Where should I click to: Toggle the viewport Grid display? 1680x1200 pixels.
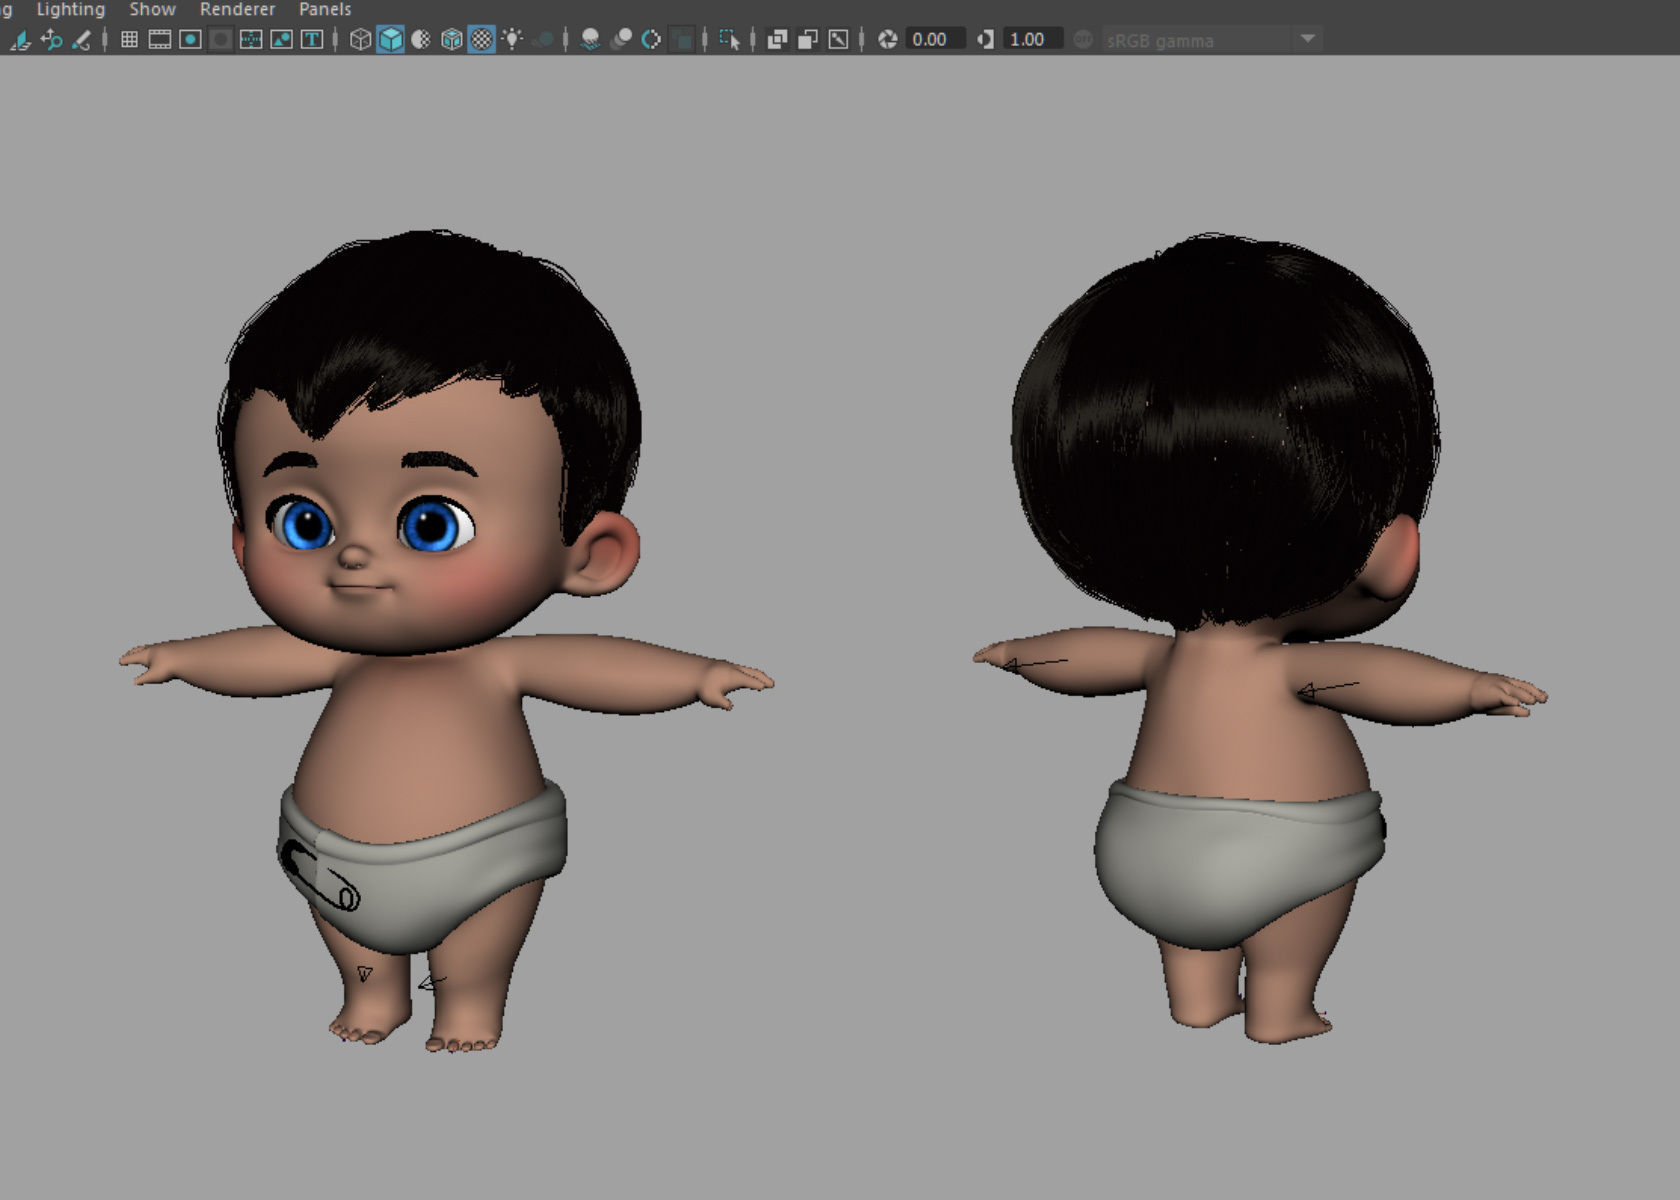(x=129, y=39)
